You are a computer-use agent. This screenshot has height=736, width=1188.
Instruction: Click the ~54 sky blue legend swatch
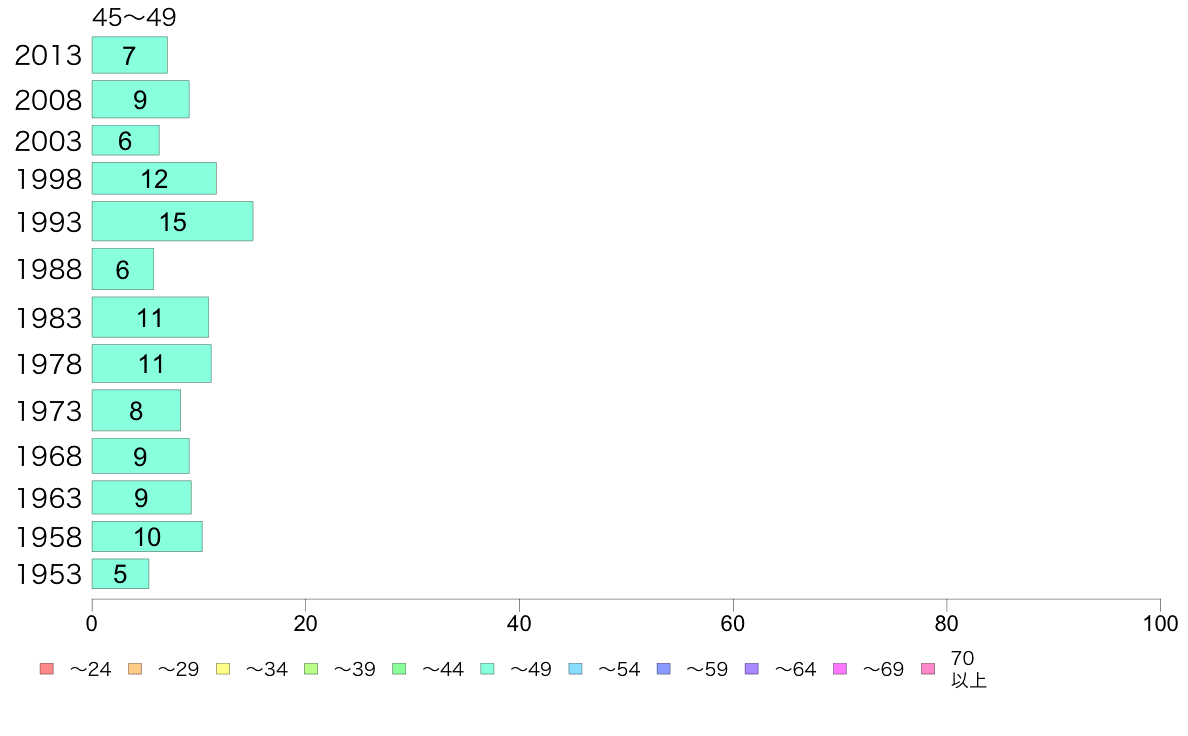tap(575, 669)
